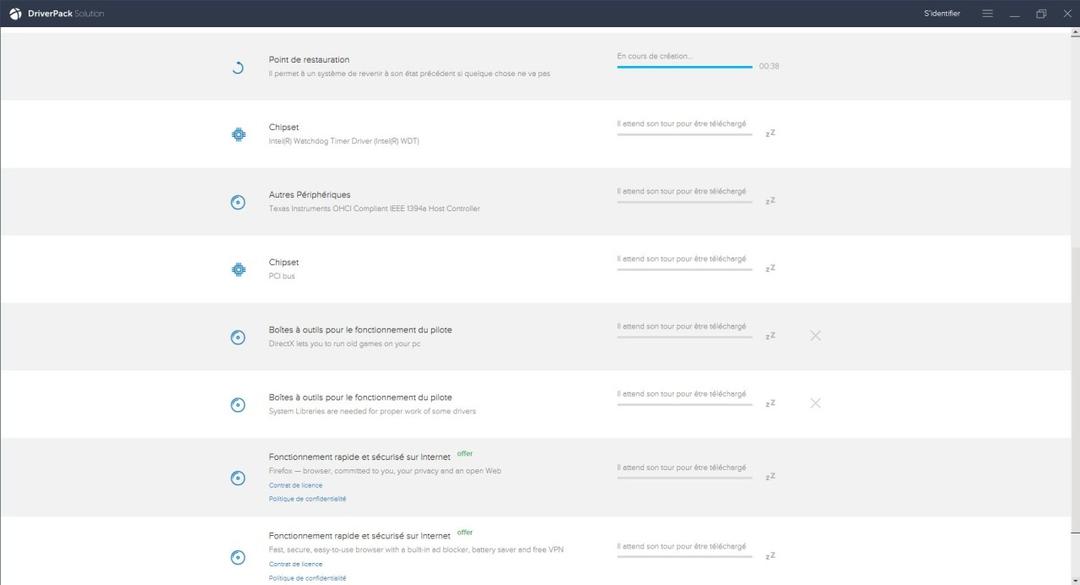Open the VPN browser offer Contrat de licence
This screenshot has width=1080, height=585.
295,564
